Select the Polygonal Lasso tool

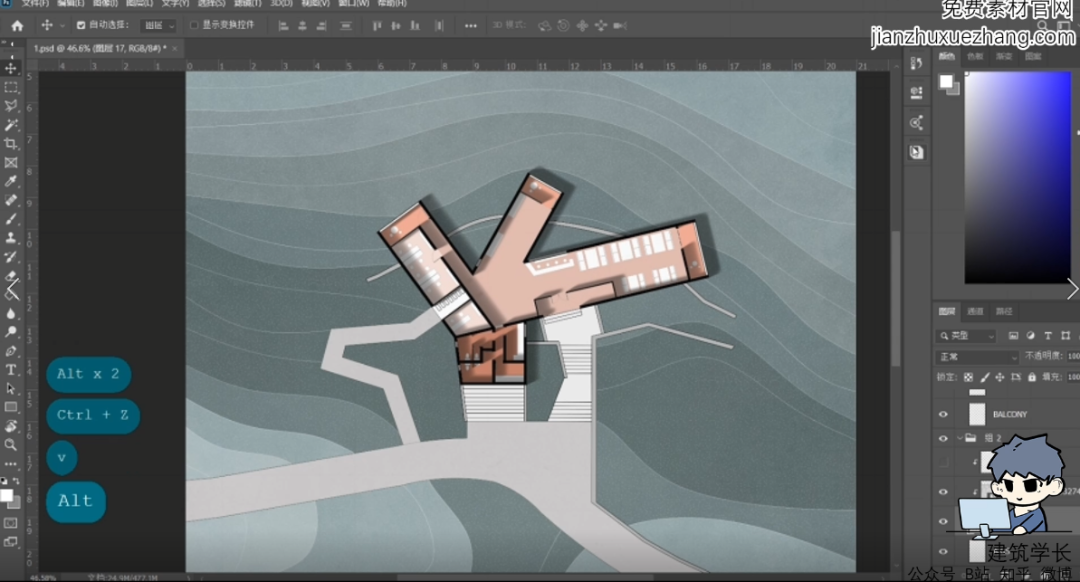11,106
